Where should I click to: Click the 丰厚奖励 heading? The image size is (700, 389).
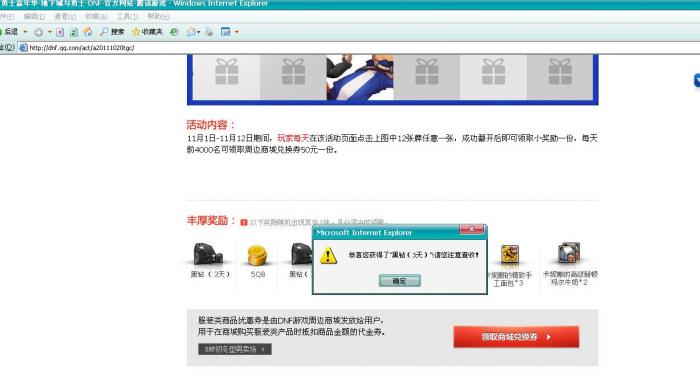211,221
